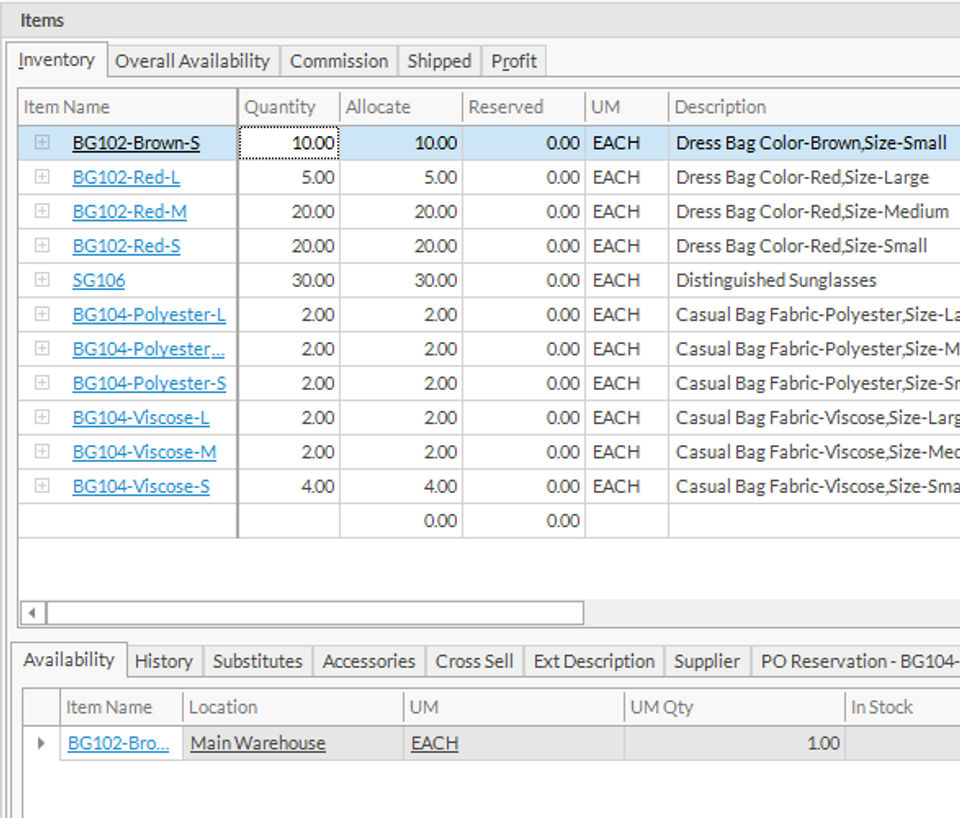Open the BG102-Red-M item link
The width and height of the screenshot is (960, 818).
coord(130,212)
